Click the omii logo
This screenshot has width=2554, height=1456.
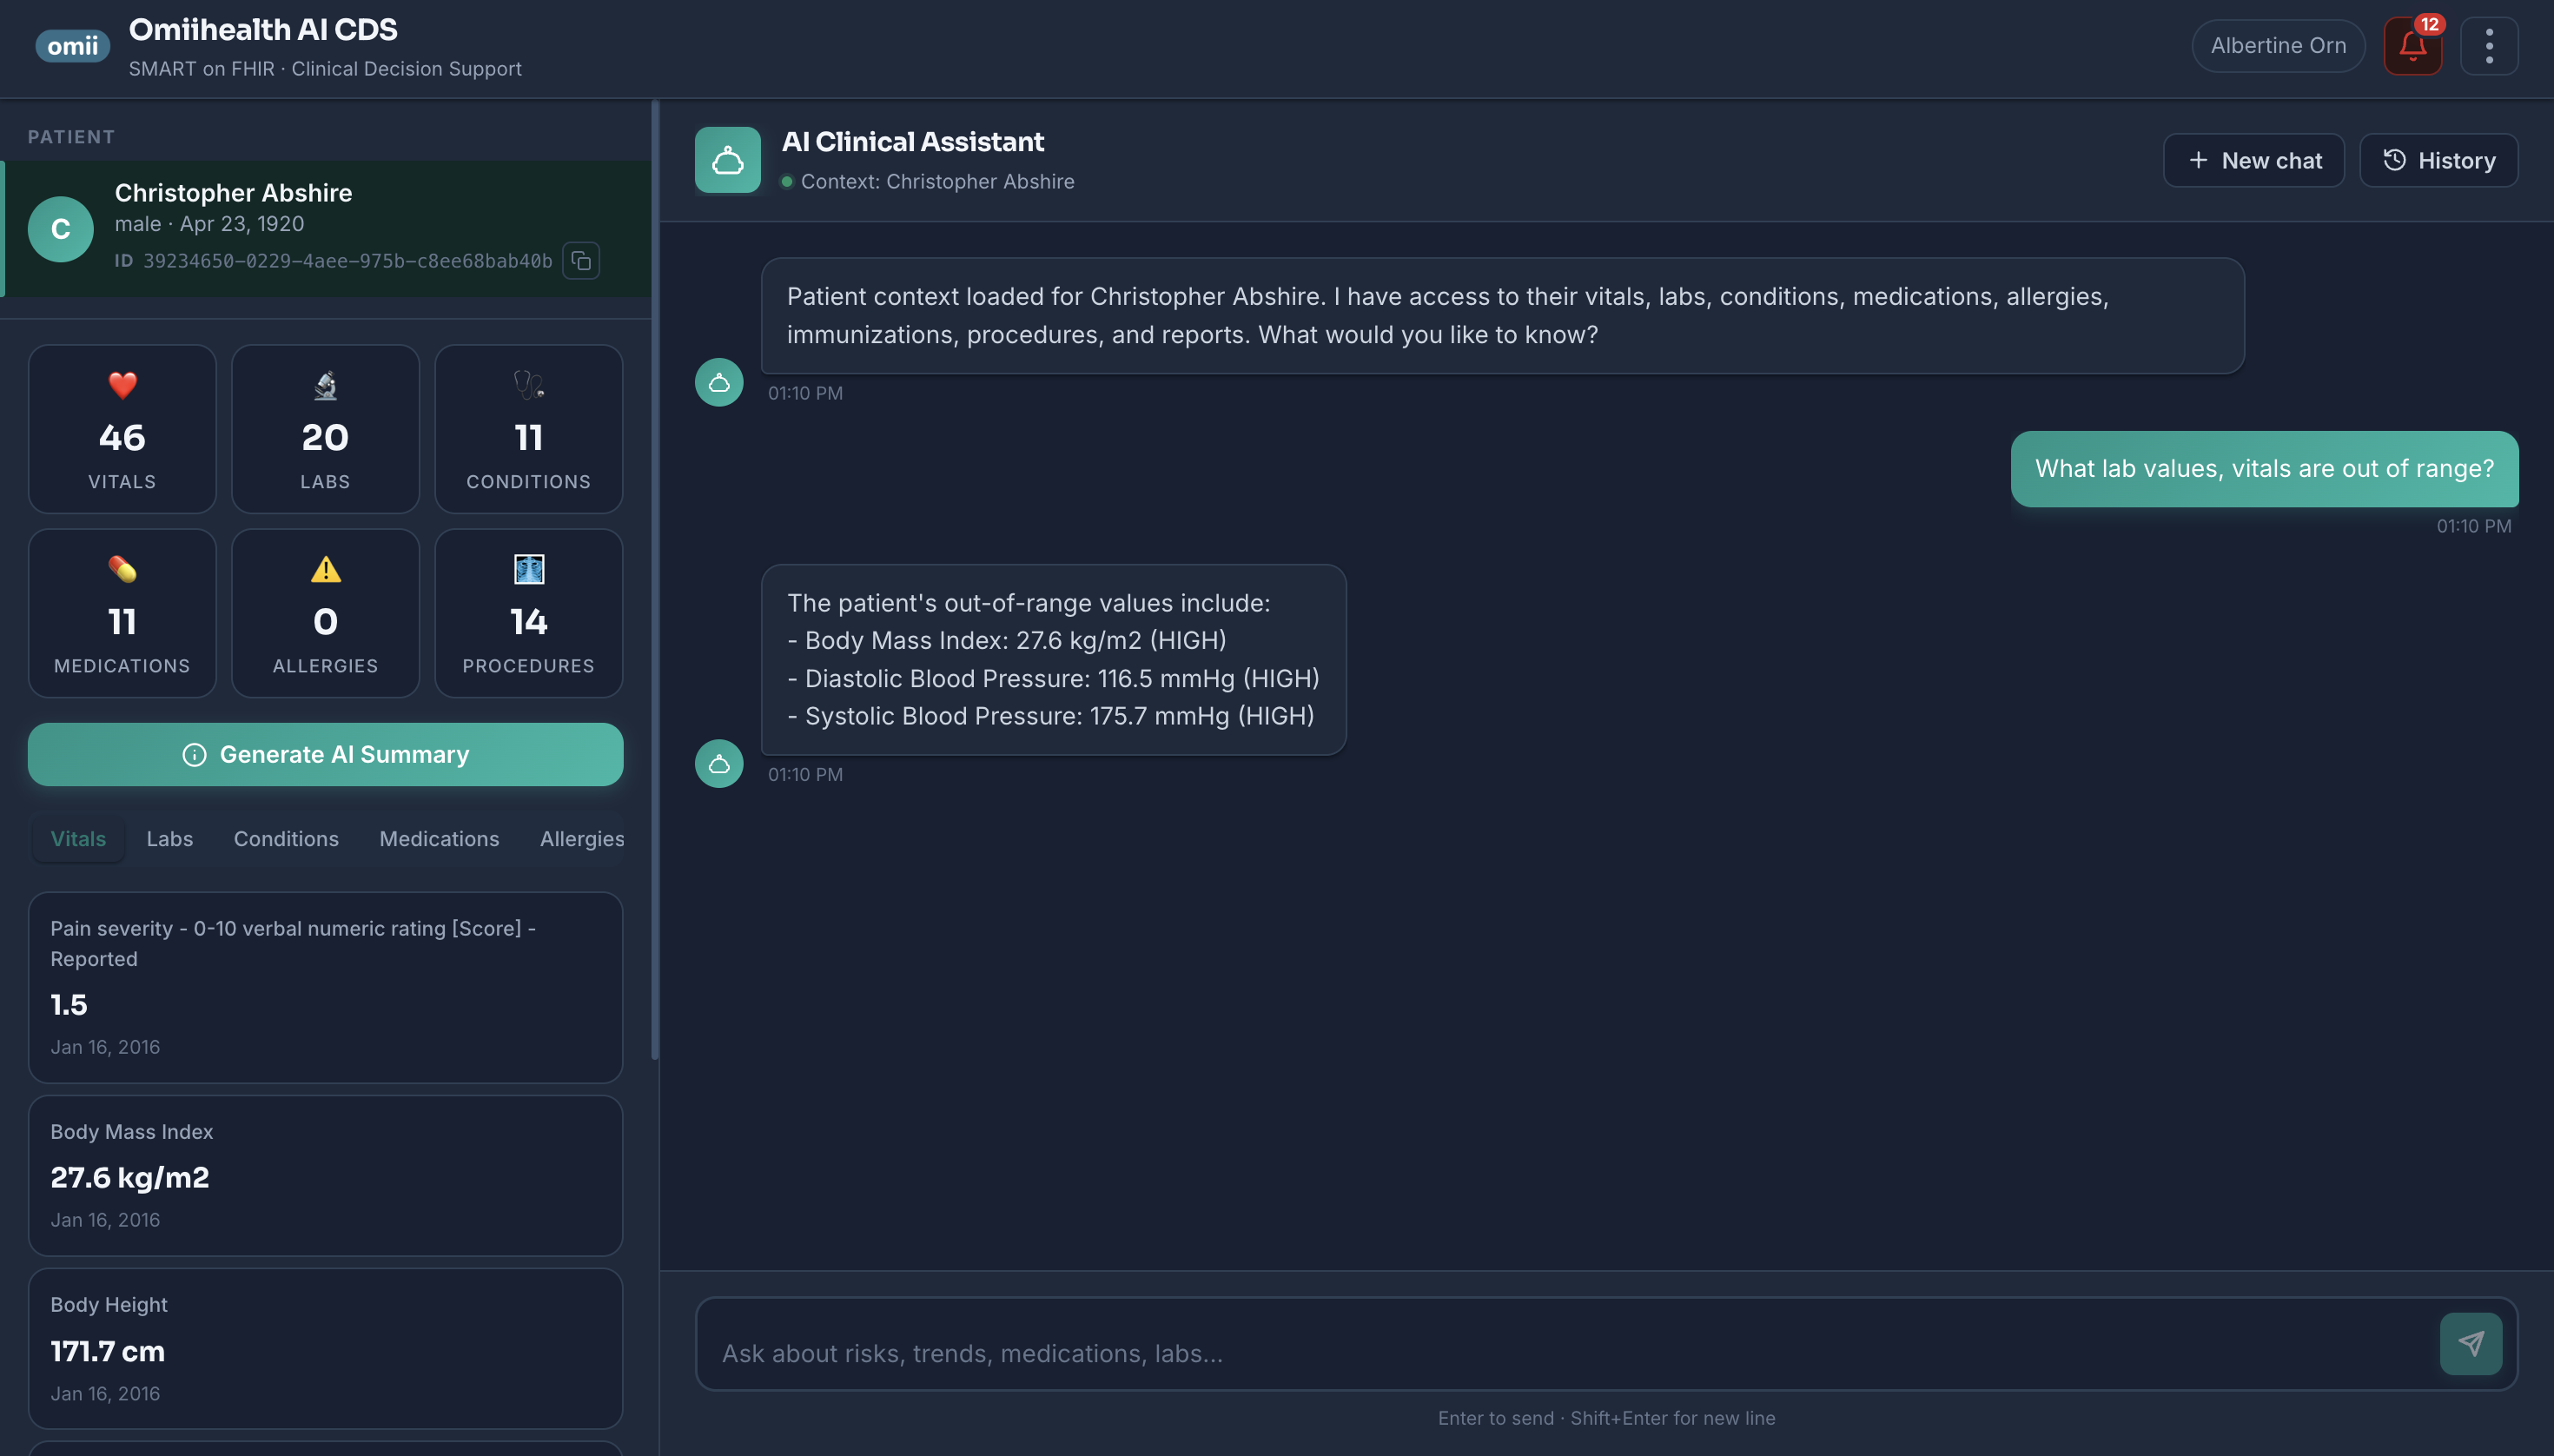pos(73,46)
